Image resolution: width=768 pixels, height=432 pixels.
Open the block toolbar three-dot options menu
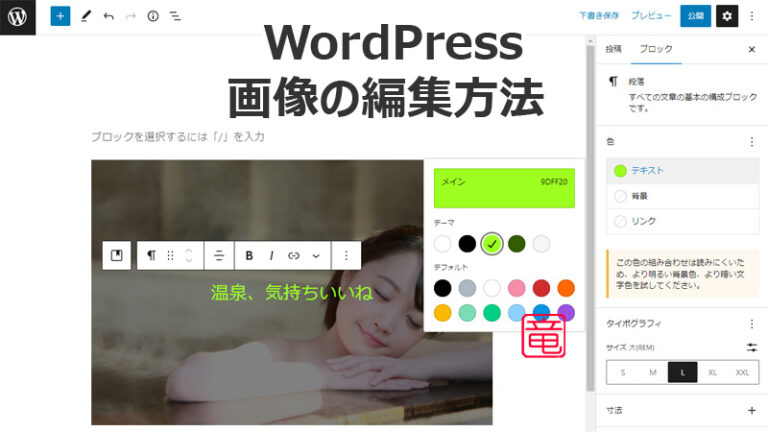(346, 256)
